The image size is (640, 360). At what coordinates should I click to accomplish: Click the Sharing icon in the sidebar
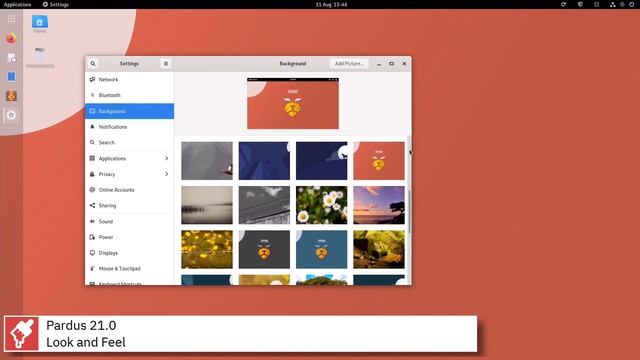coord(92,205)
